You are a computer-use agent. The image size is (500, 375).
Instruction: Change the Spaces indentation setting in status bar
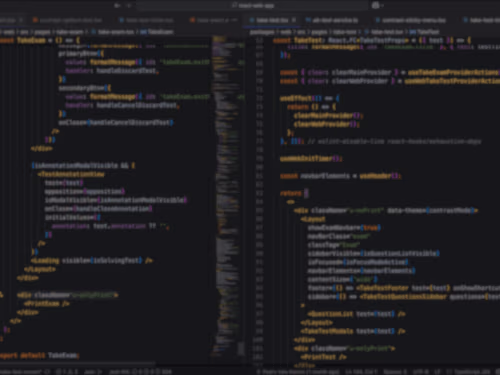tap(395, 371)
